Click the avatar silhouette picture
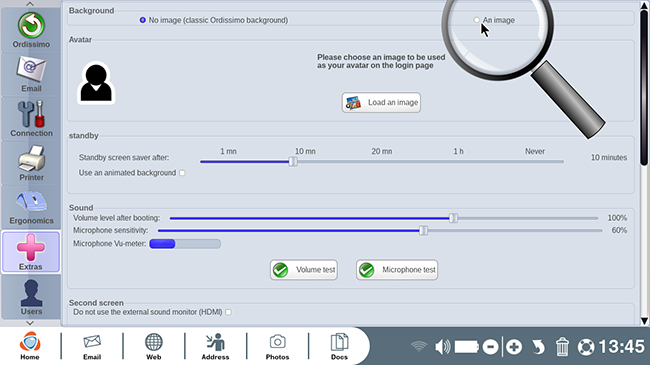The image size is (650, 365). [x=96, y=83]
